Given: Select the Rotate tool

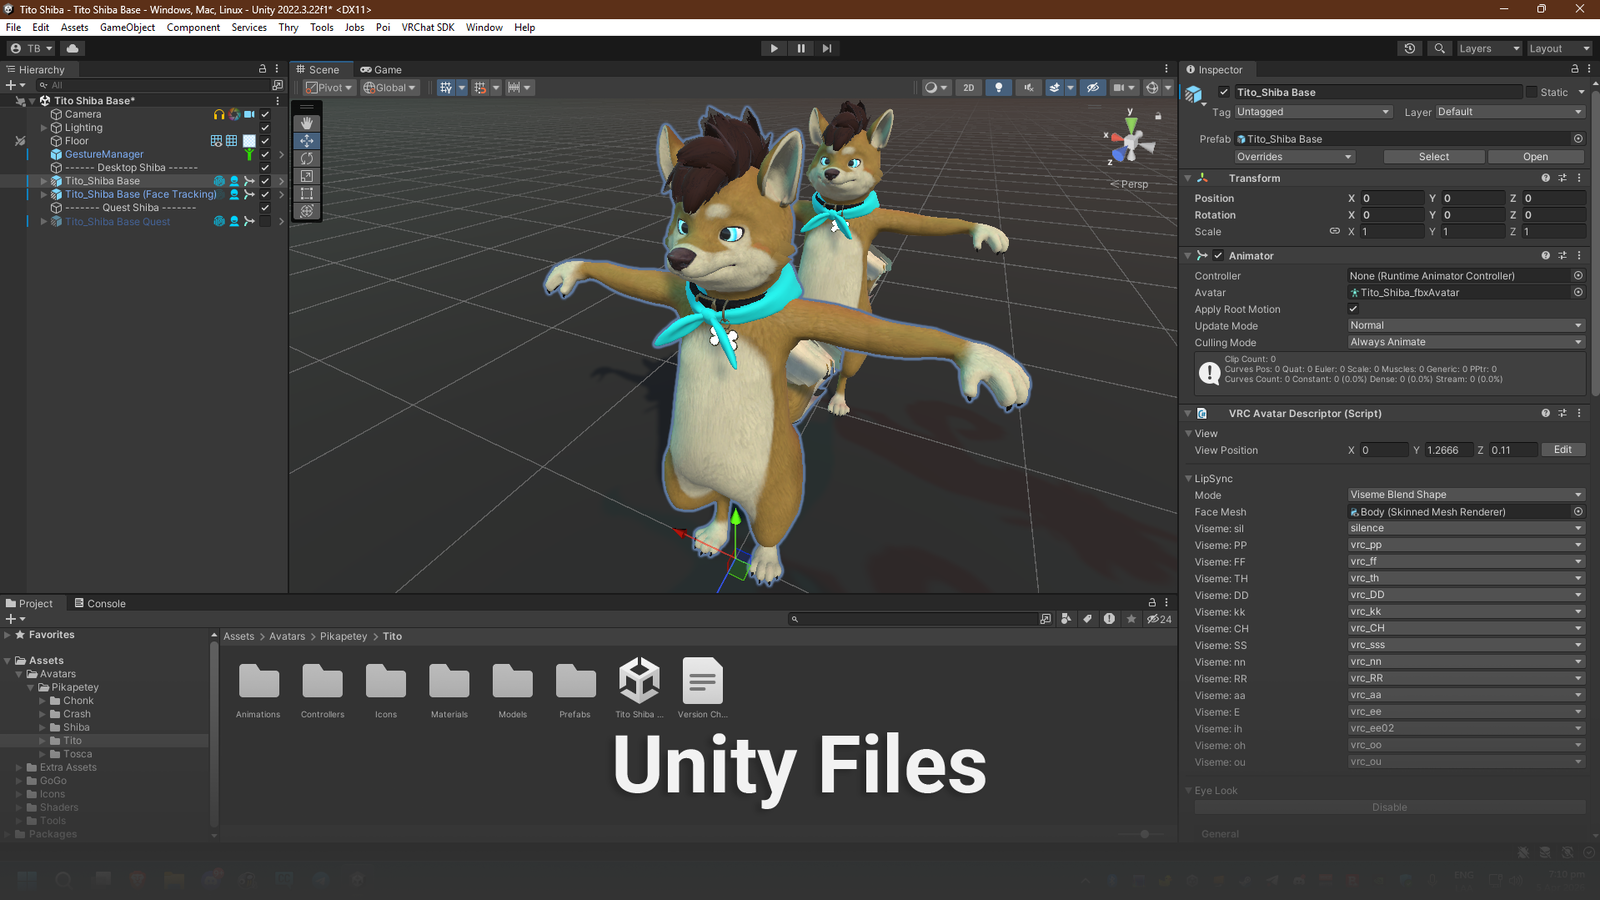Looking at the screenshot, I should point(306,158).
